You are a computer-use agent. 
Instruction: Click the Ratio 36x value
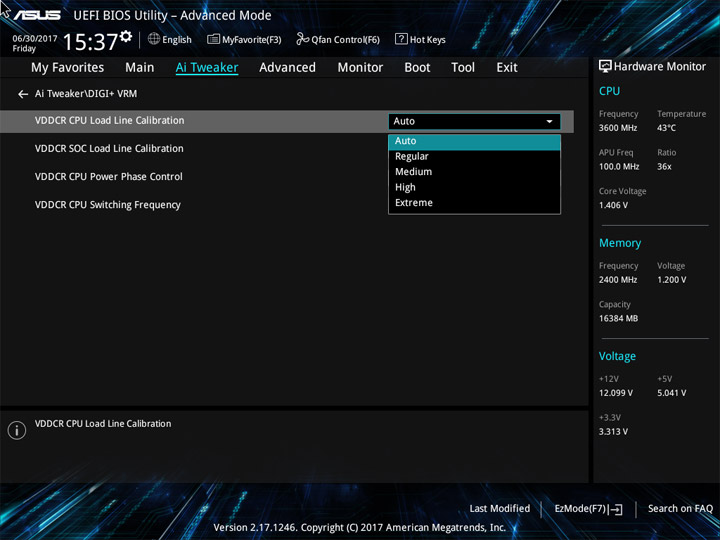664,167
